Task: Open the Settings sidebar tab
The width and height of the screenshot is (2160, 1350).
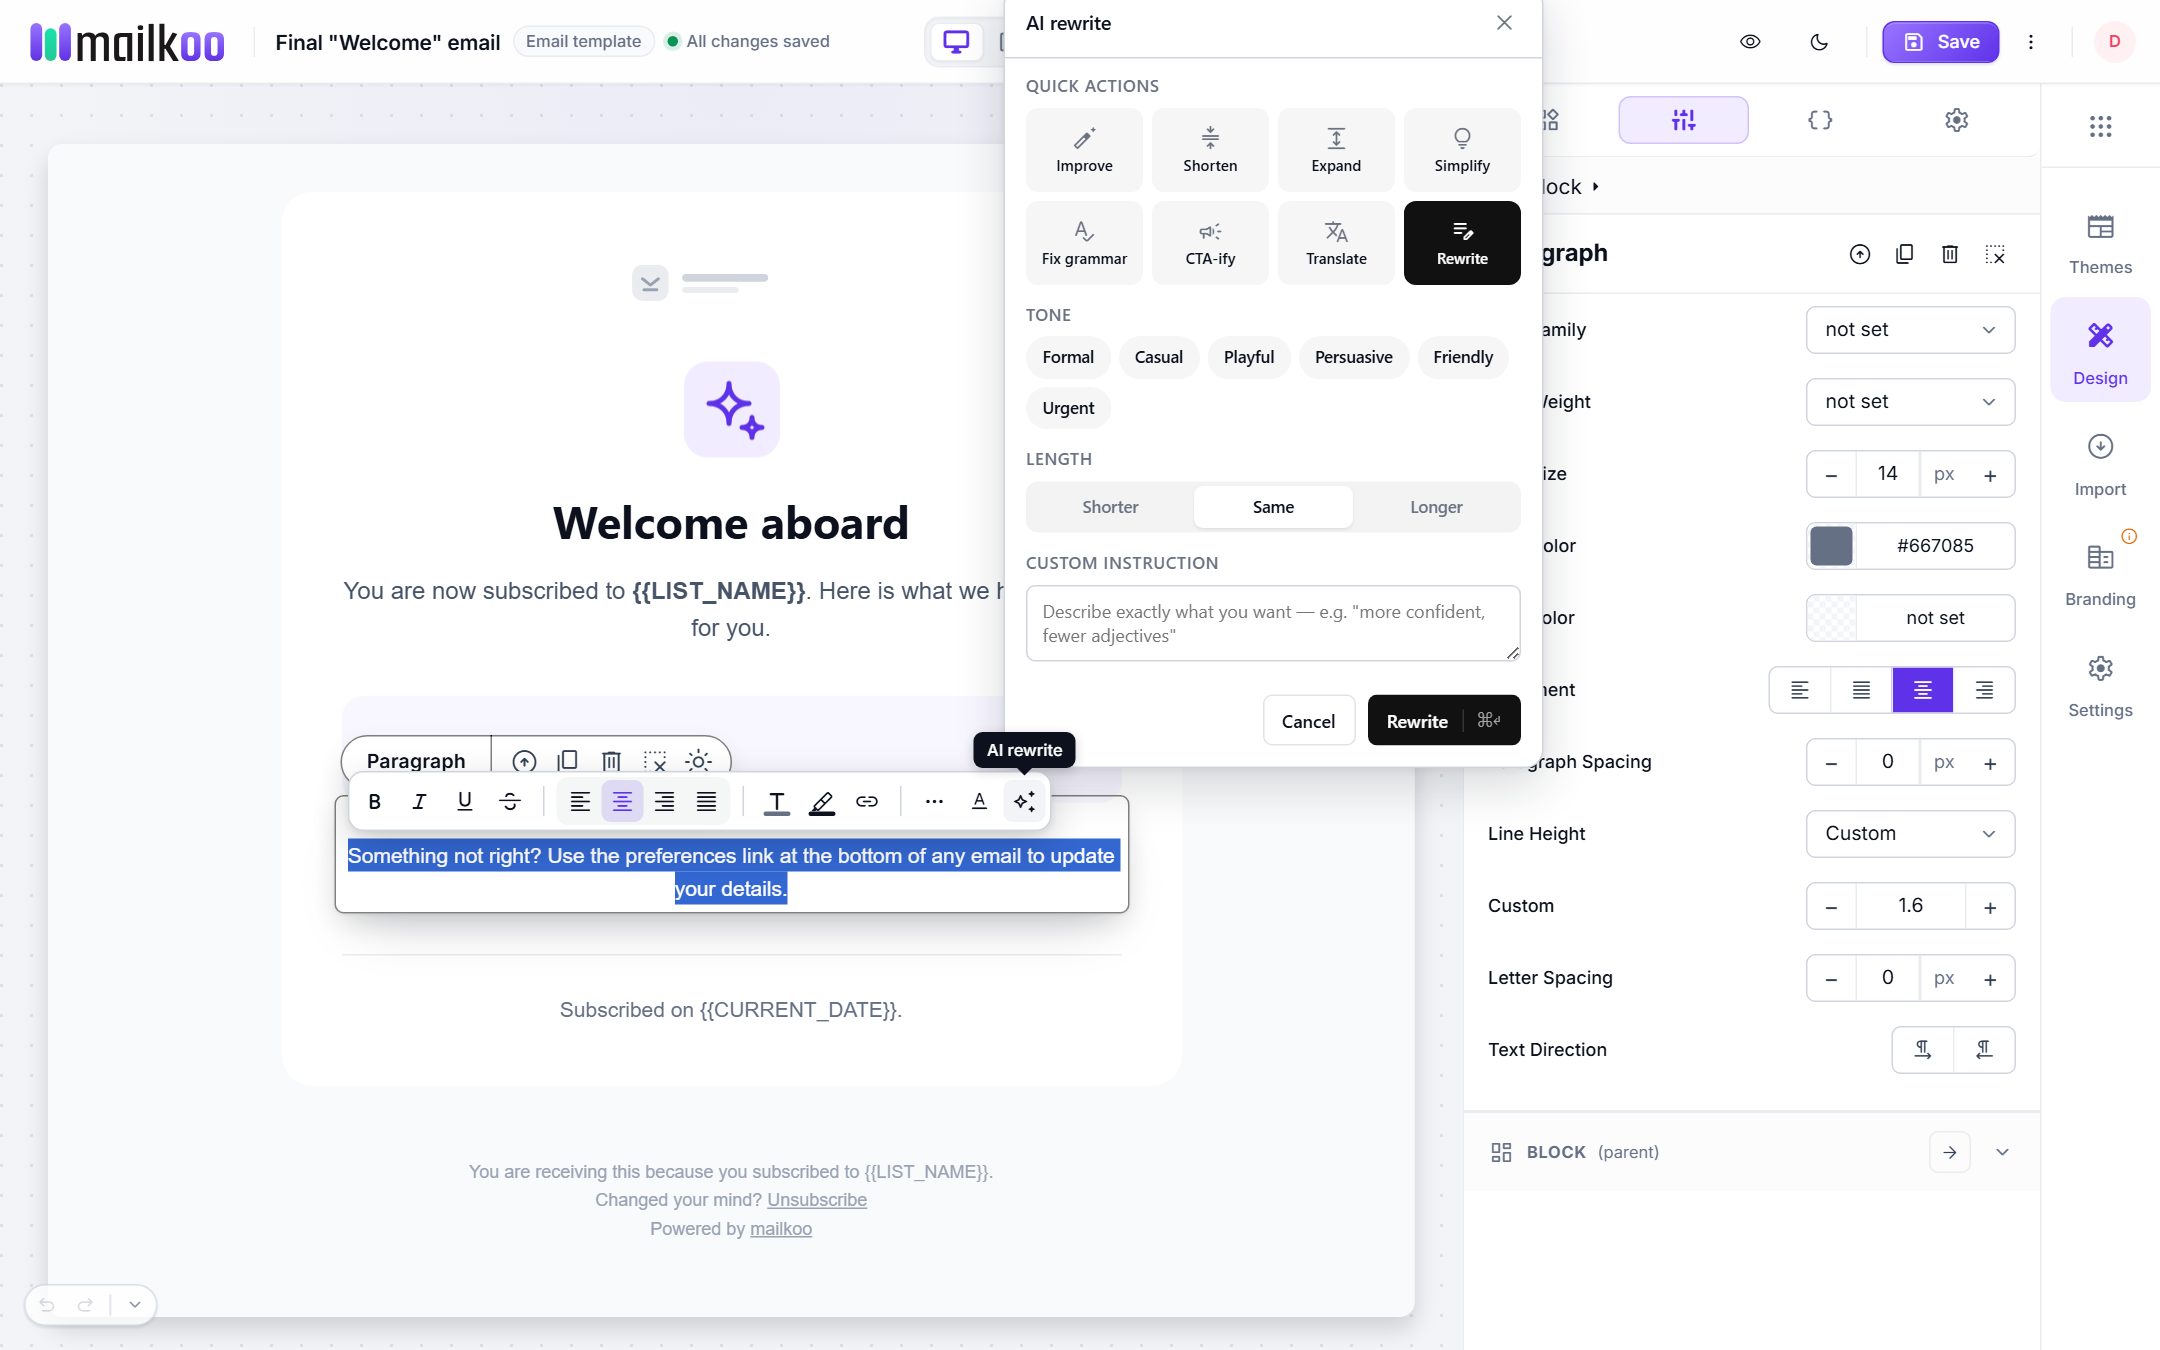Action: (2100, 688)
